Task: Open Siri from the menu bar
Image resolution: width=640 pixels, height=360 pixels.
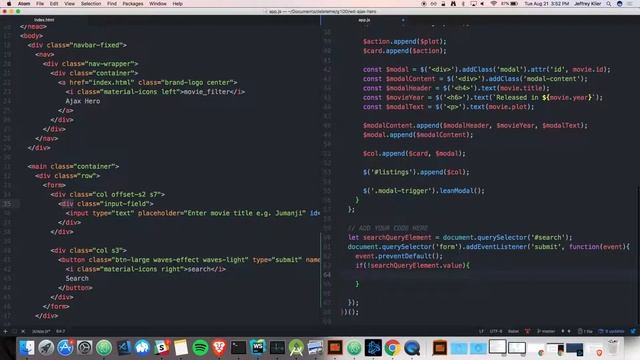Action: (620, 4)
